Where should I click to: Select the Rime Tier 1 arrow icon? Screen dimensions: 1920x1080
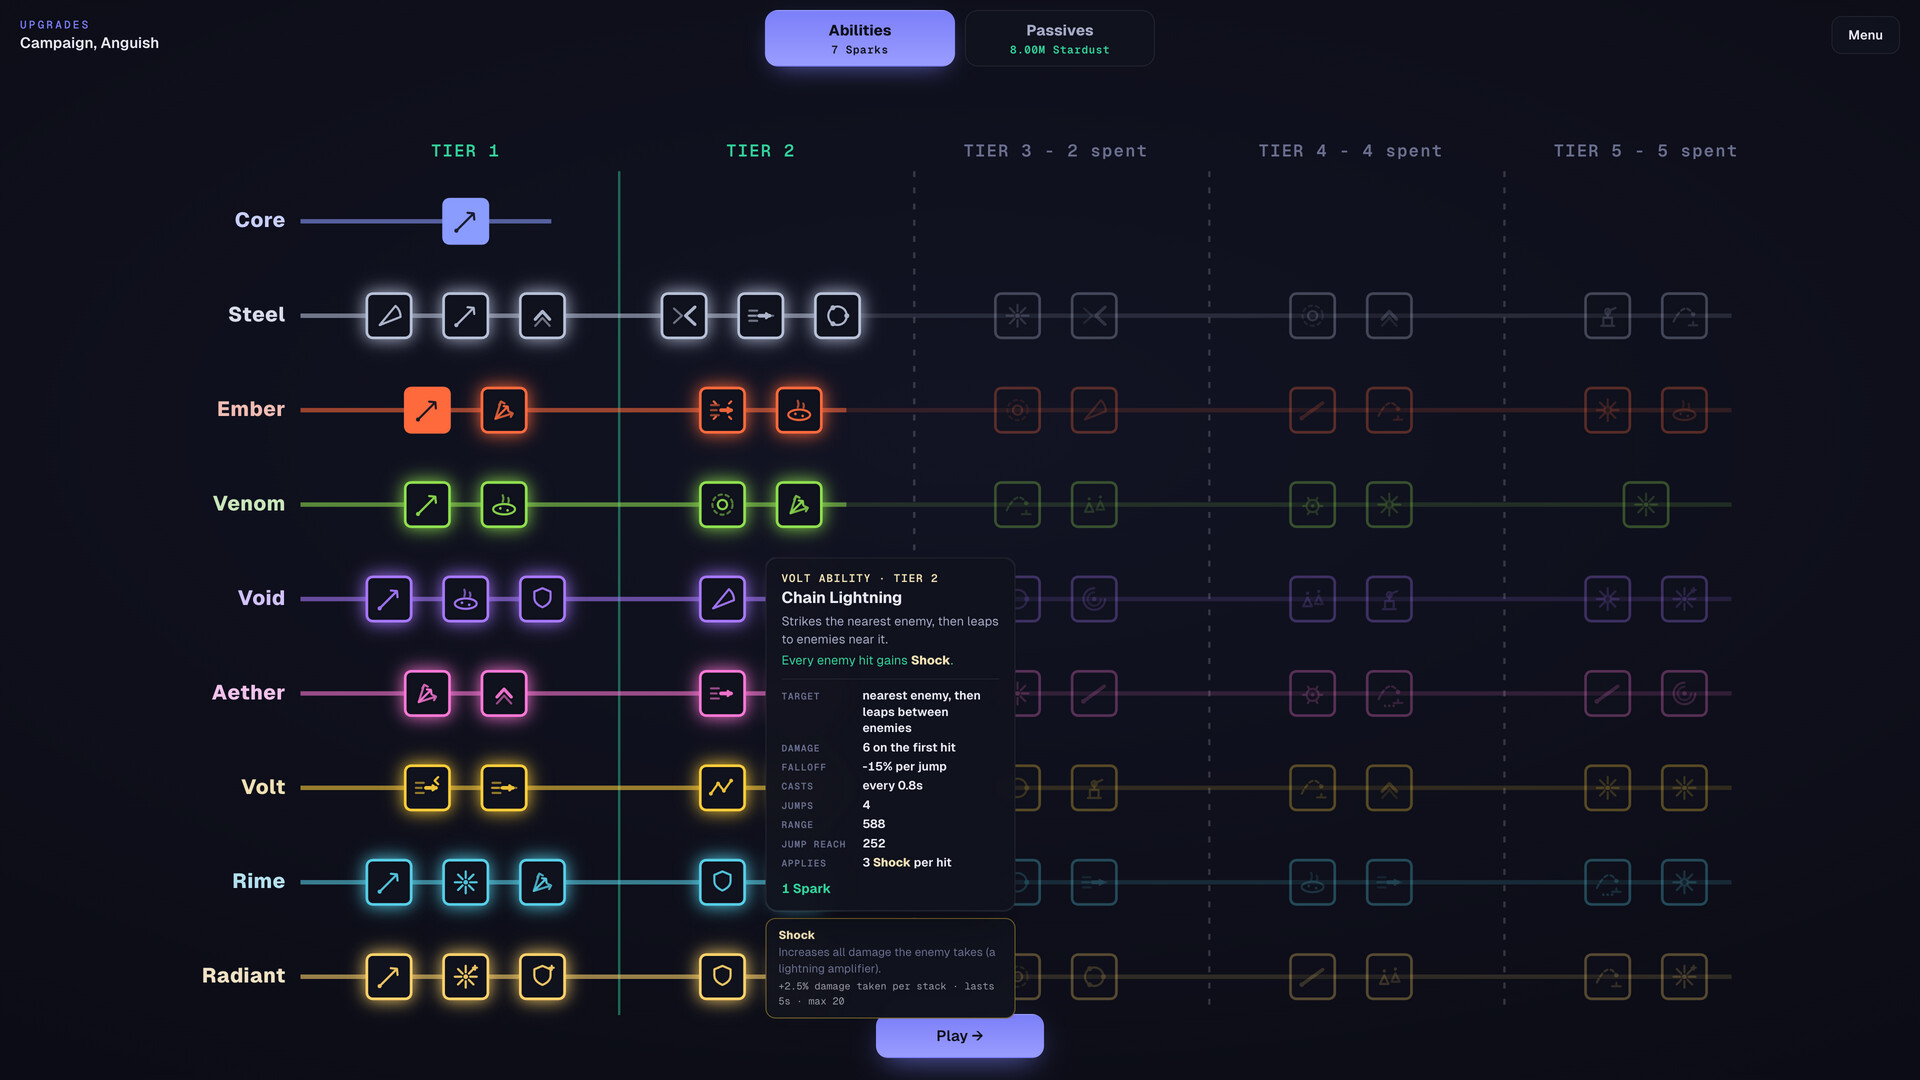coord(389,883)
